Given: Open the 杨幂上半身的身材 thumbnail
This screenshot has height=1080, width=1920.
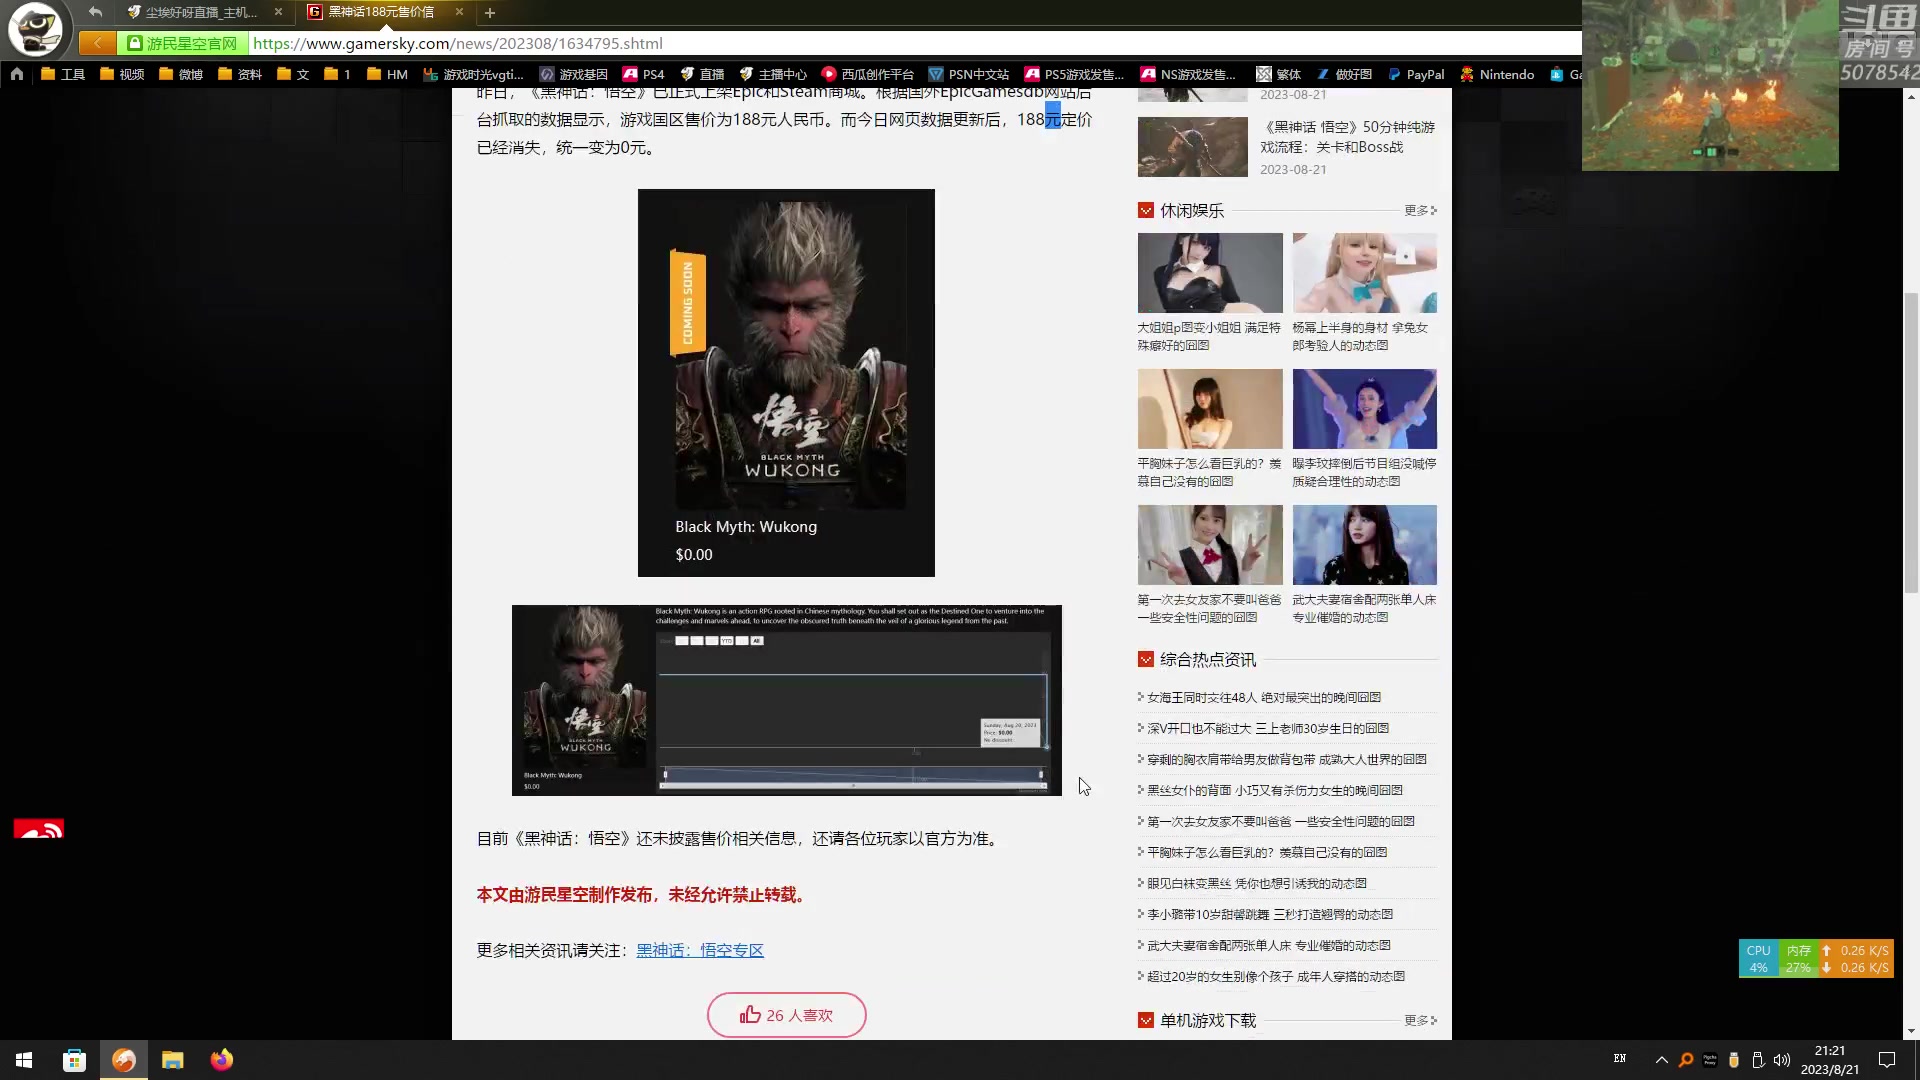Looking at the screenshot, I should coord(1364,273).
